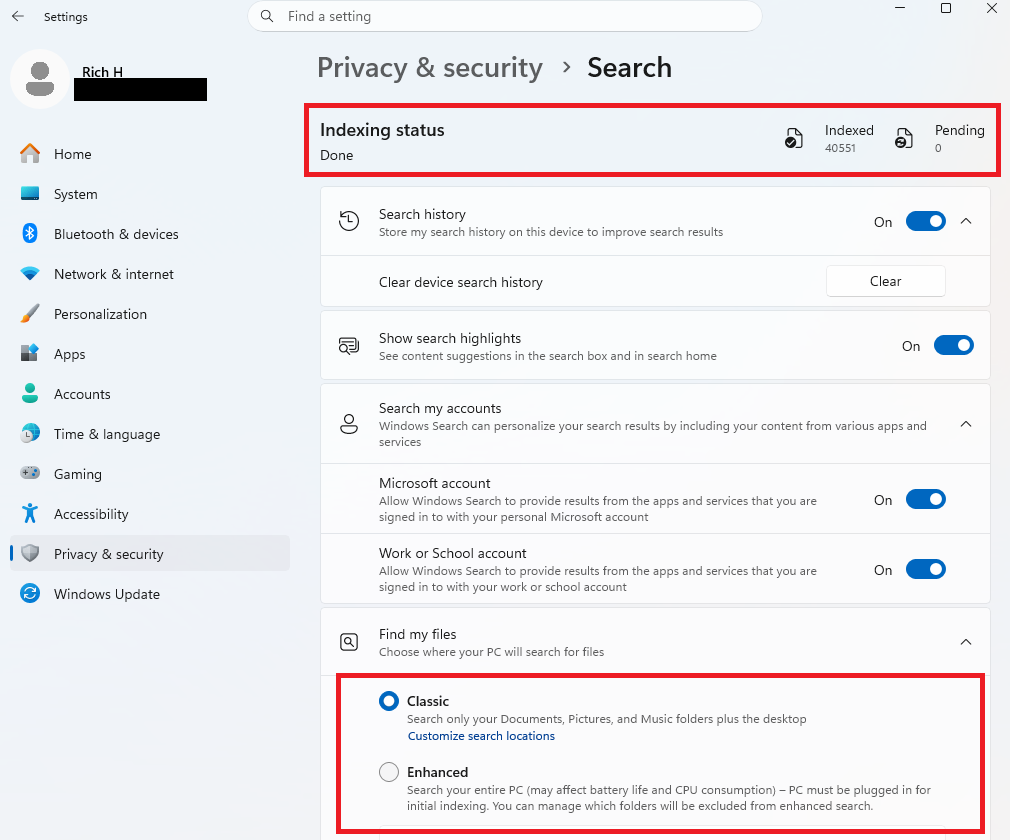
Task: Click the Indexed count 40551
Action: tap(840, 148)
